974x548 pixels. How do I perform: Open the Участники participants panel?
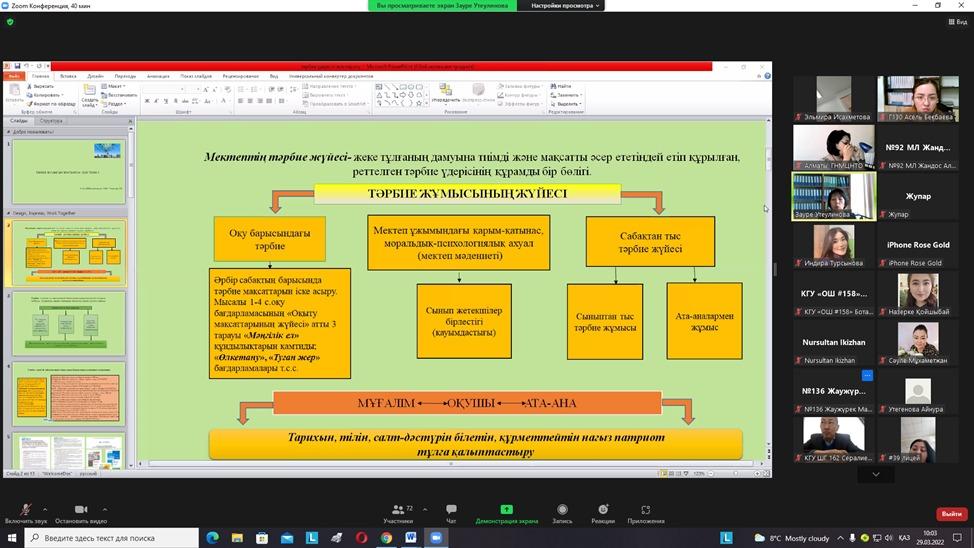click(397, 510)
